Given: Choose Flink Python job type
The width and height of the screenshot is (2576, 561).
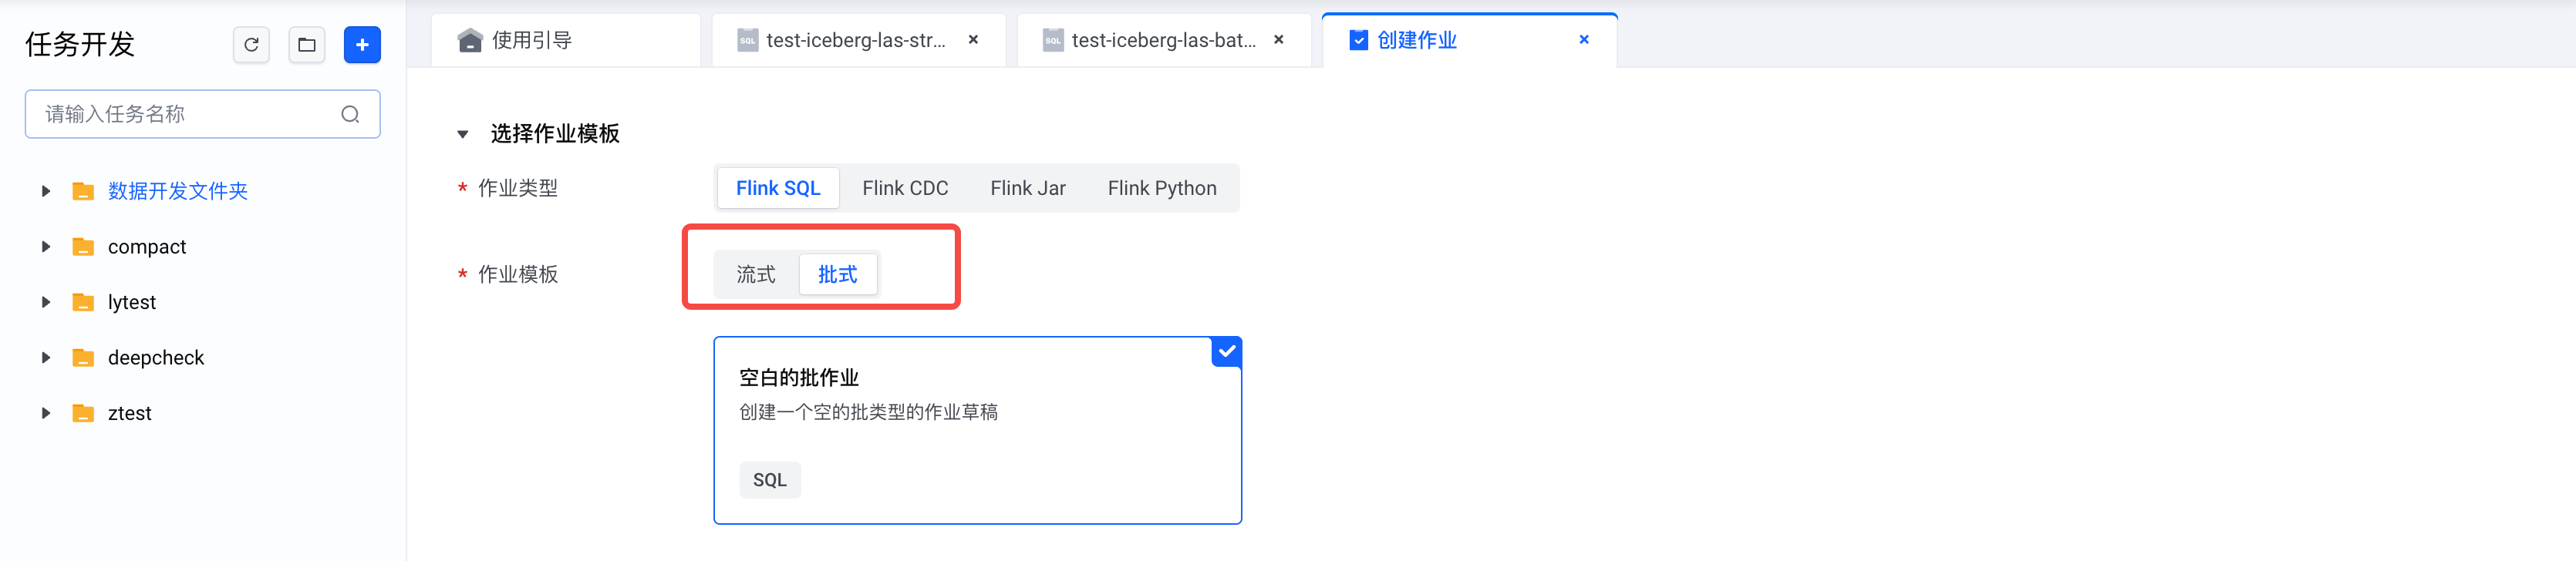Looking at the screenshot, I should click(x=1162, y=188).
